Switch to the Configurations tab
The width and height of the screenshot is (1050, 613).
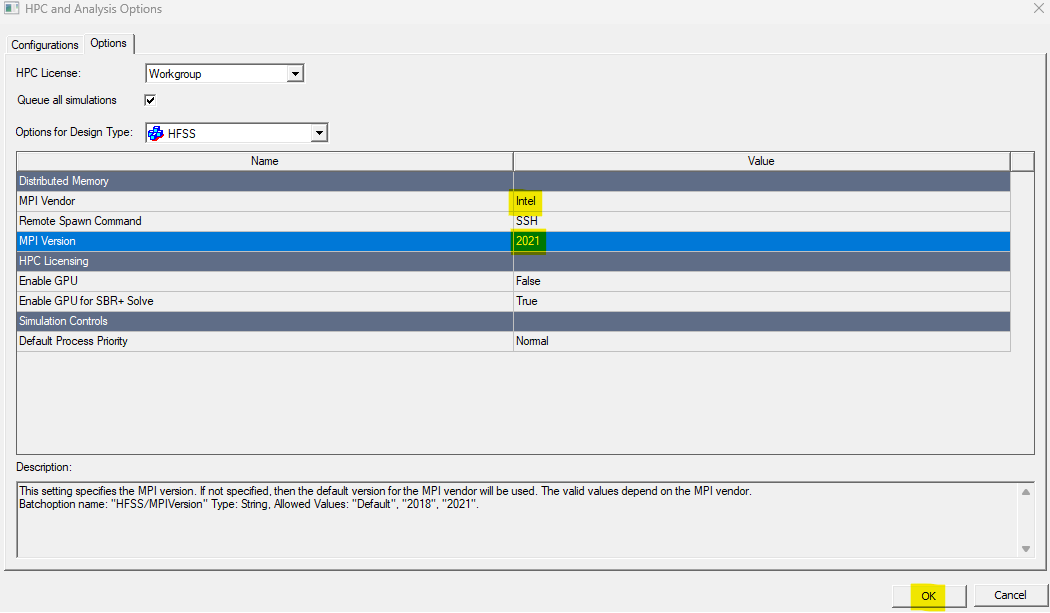point(44,45)
